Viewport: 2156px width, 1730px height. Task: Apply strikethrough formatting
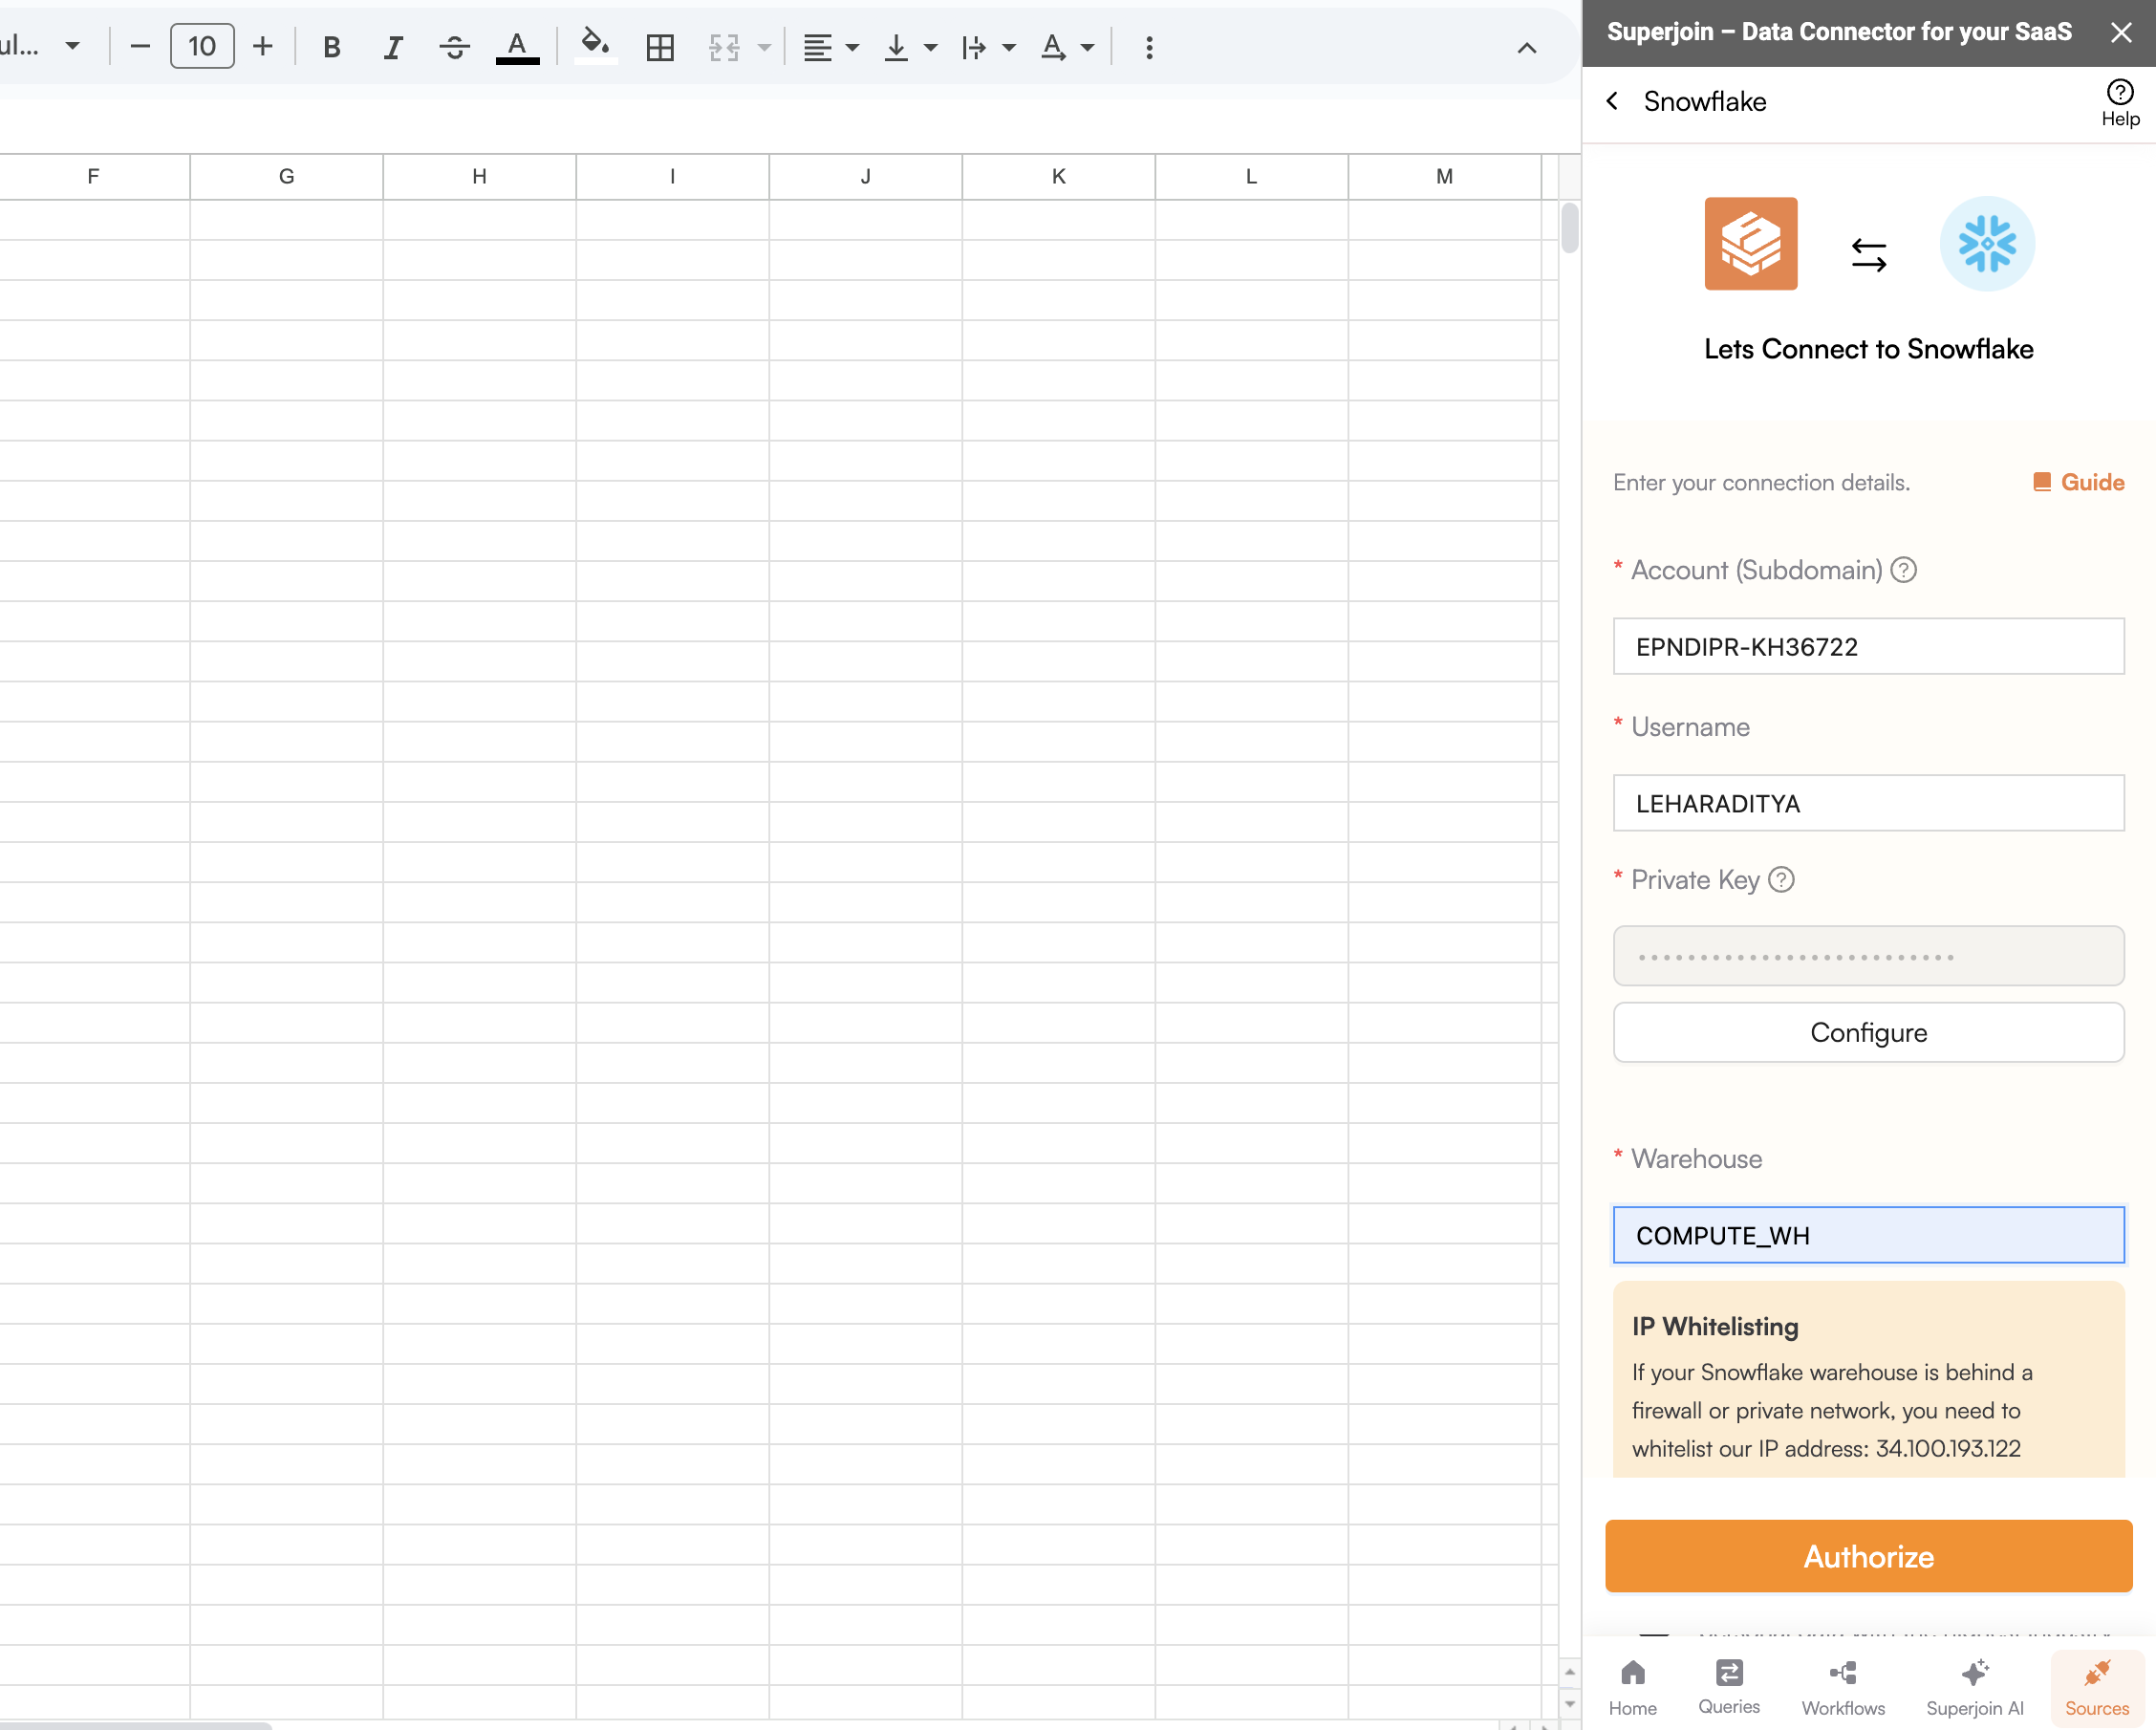click(454, 47)
